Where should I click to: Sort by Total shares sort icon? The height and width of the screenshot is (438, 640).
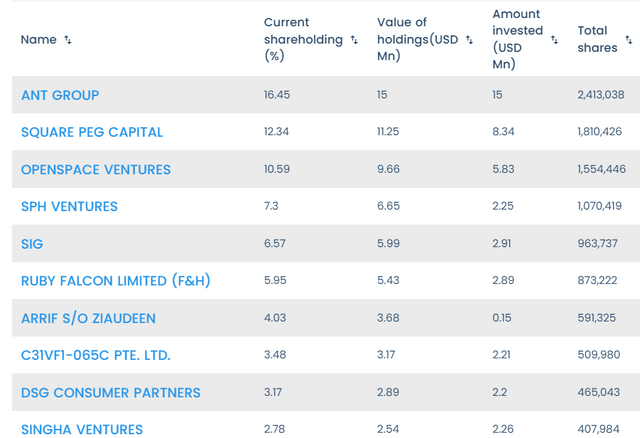click(x=630, y=40)
